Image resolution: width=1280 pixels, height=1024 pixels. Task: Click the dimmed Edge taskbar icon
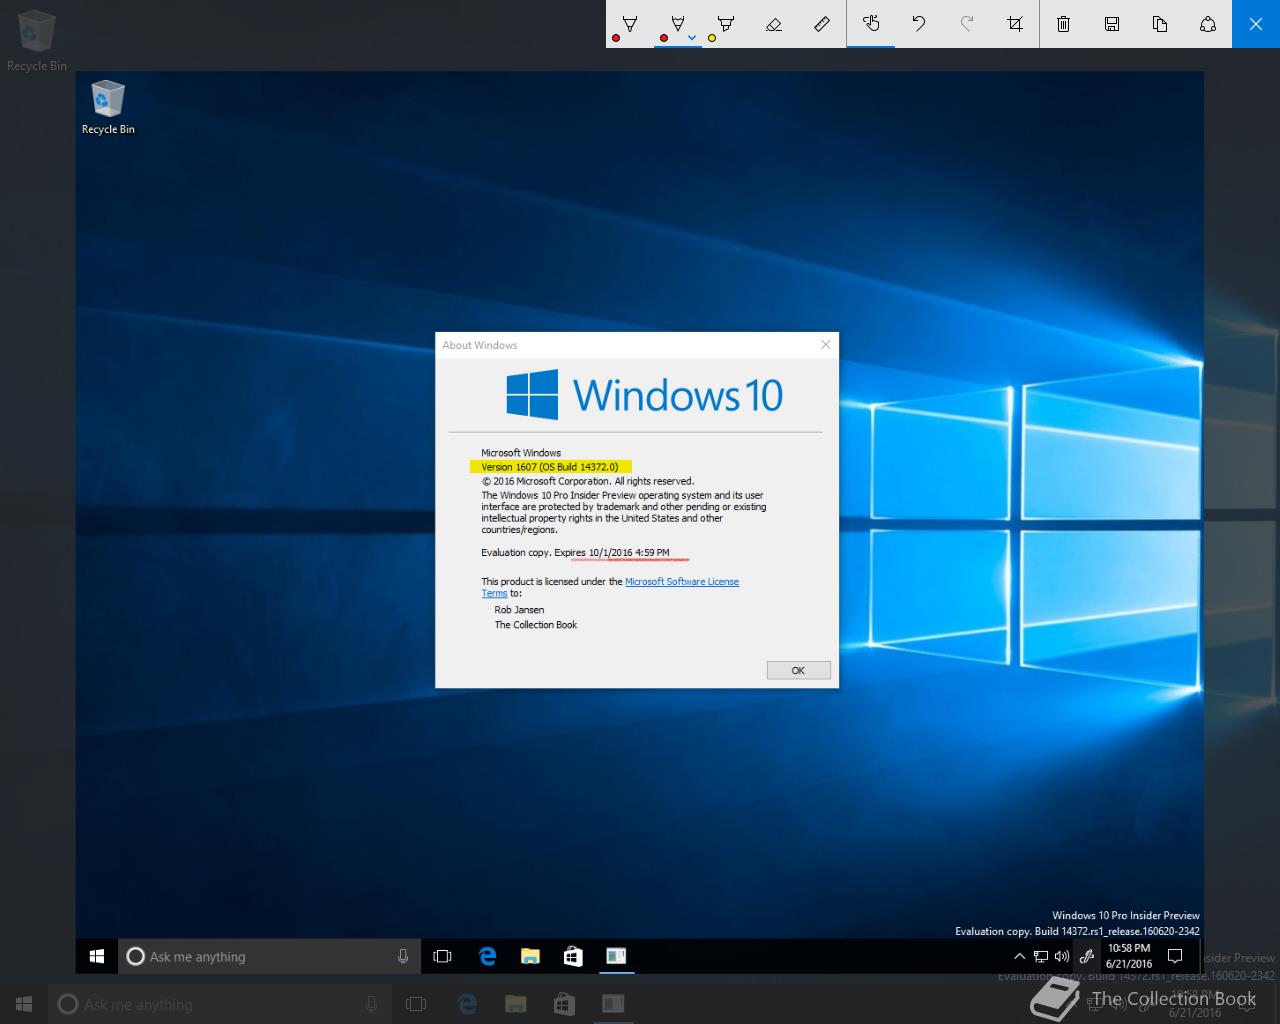(x=467, y=1004)
